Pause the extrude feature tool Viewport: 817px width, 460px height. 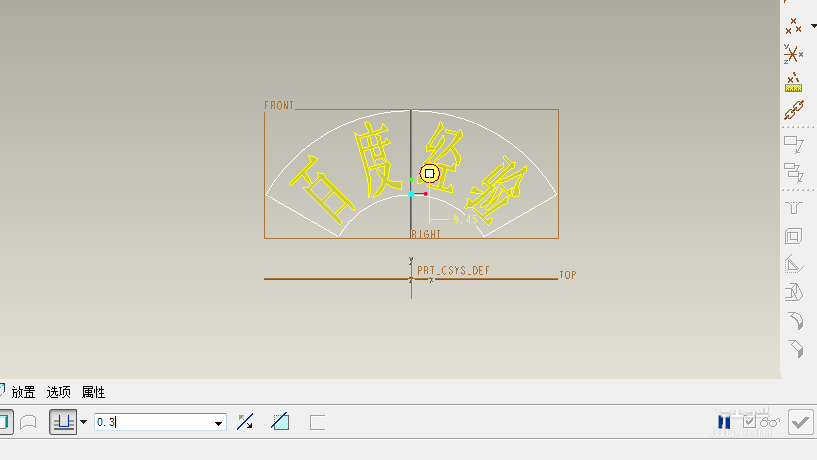click(x=724, y=422)
